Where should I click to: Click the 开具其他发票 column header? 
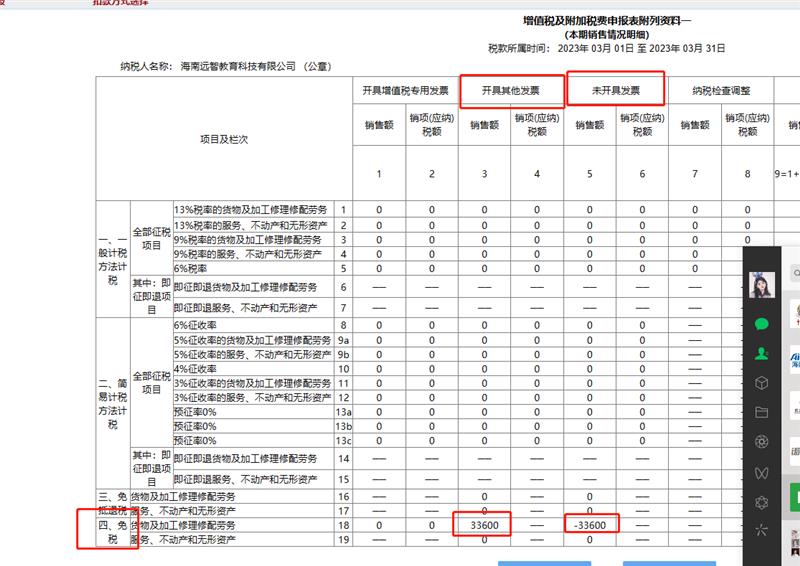[510, 91]
